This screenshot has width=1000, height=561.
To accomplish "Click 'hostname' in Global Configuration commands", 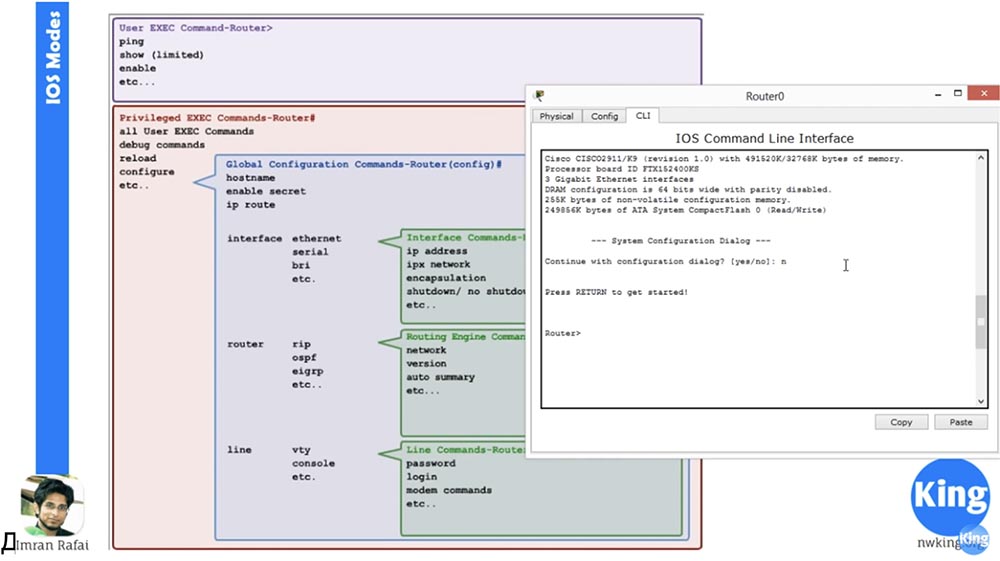I will pyautogui.click(x=250, y=178).
